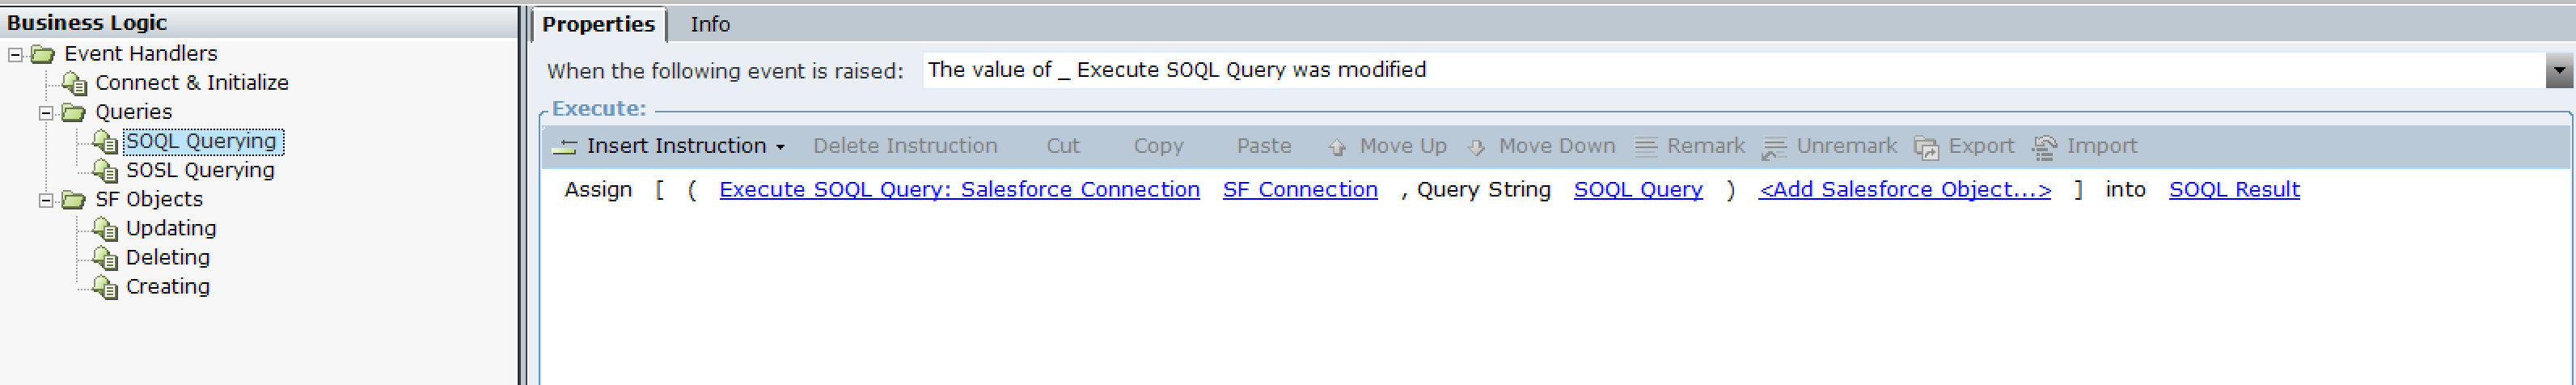Screen dimensions: 2576x385
Task: Click the Move Up arrow icon
Action: click(1337, 147)
